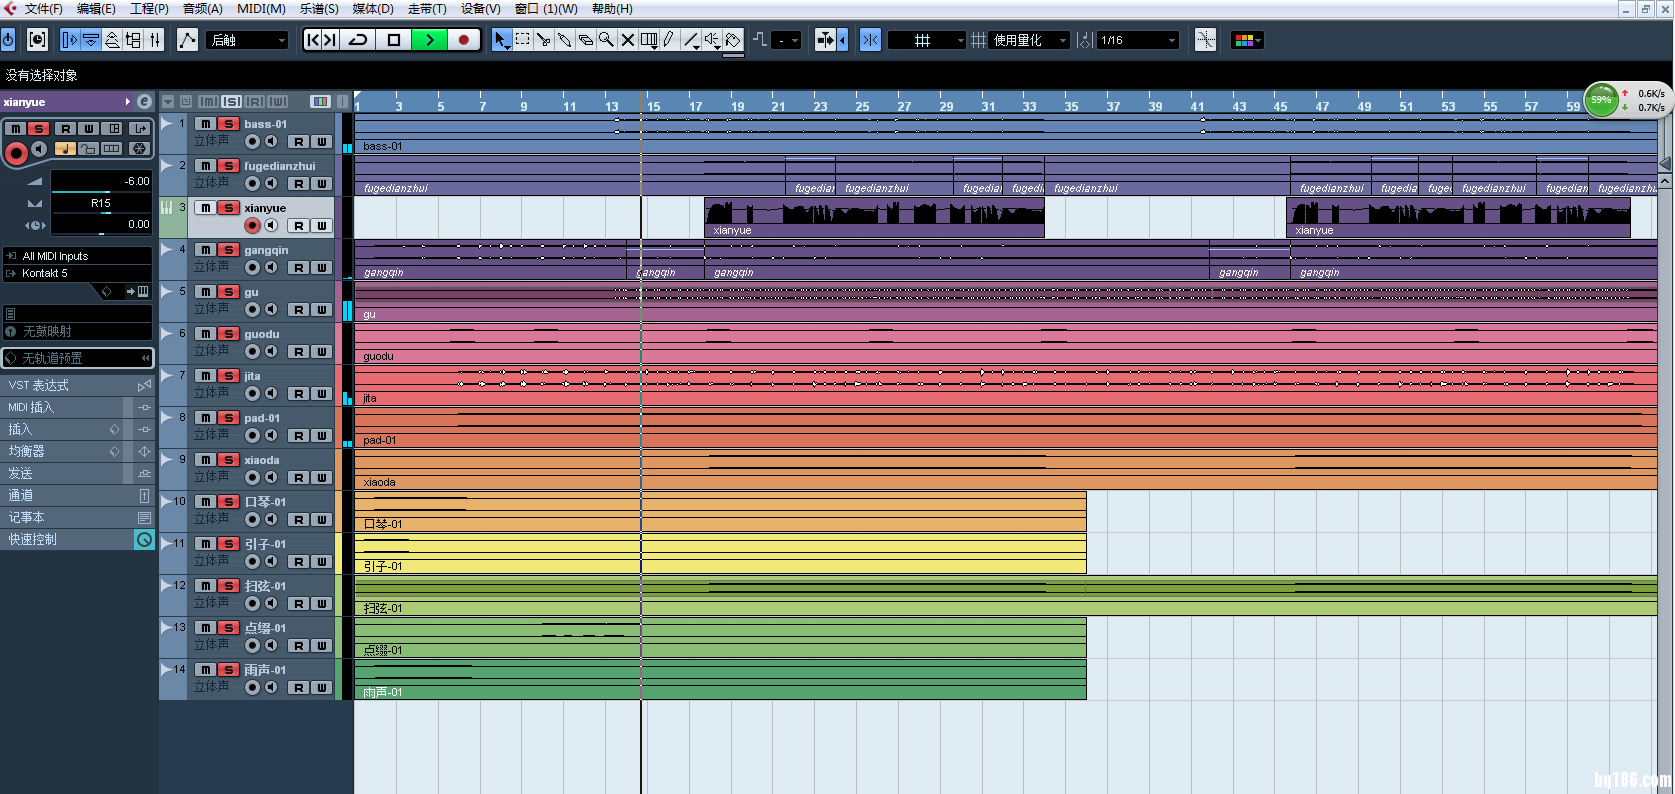Viewport: 1675px width, 794px height.
Task: Show the Inspector panel icon
Action: click(x=70, y=40)
